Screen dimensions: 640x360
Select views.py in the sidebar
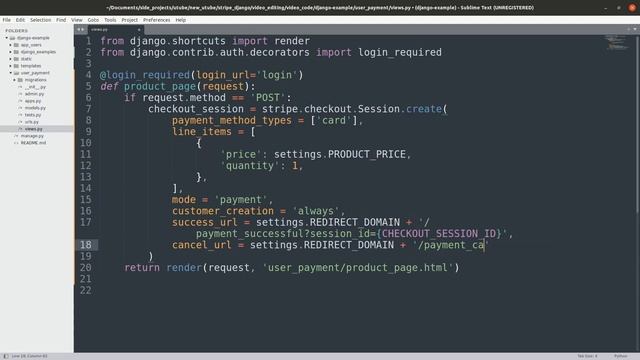click(33, 129)
